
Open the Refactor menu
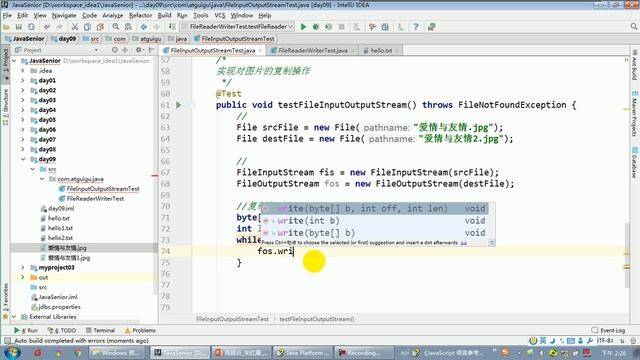[140, 16]
